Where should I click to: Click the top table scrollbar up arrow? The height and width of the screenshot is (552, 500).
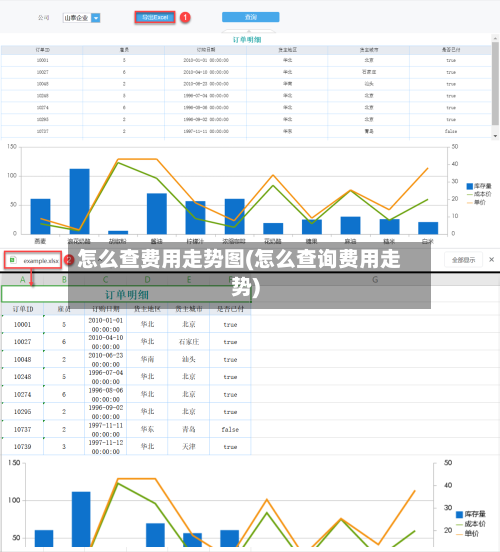pyautogui.click(x=495, y=38)
